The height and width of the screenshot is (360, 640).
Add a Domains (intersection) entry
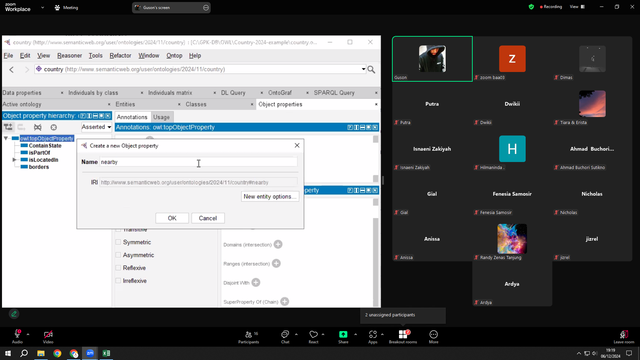pos(278,244)
